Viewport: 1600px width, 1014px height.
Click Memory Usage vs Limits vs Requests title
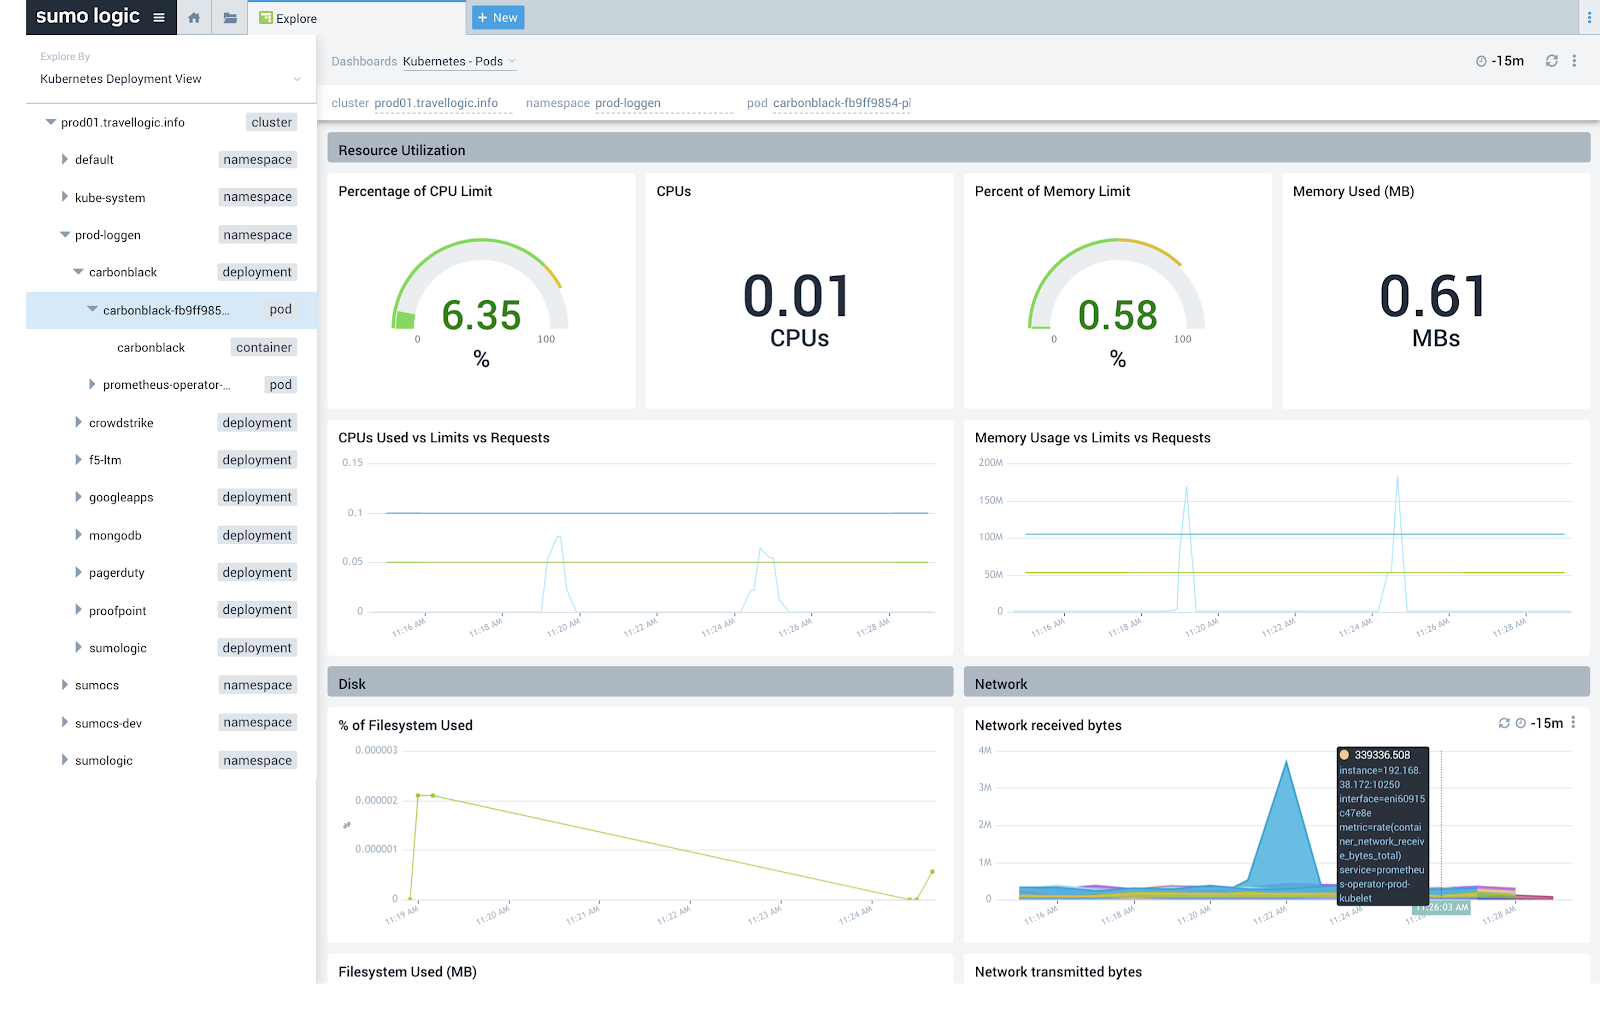(1093, 438)
